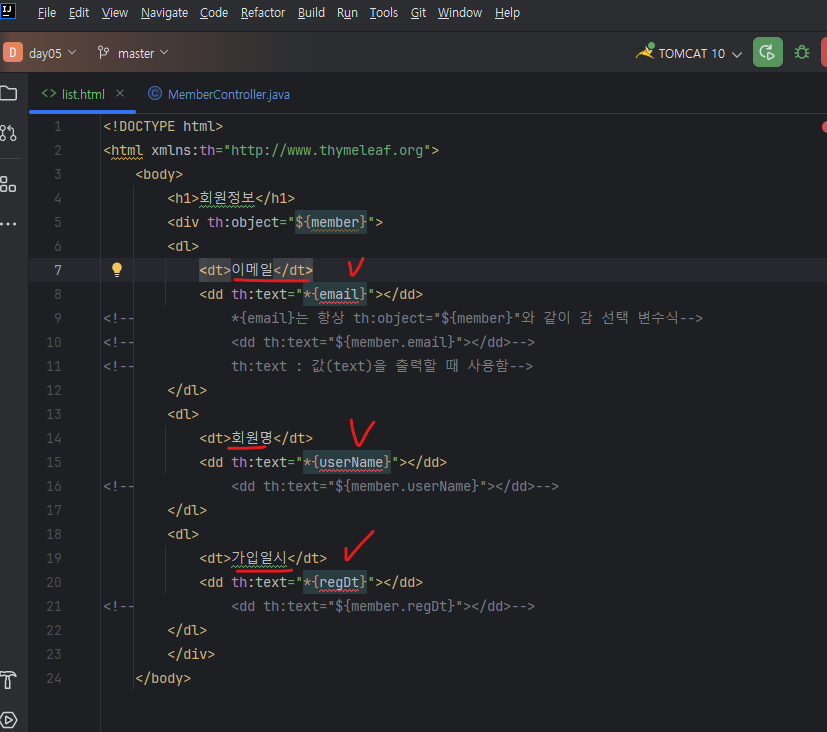Open the Refactor menu
827x732 pixels.
click(x=263, y=13)
